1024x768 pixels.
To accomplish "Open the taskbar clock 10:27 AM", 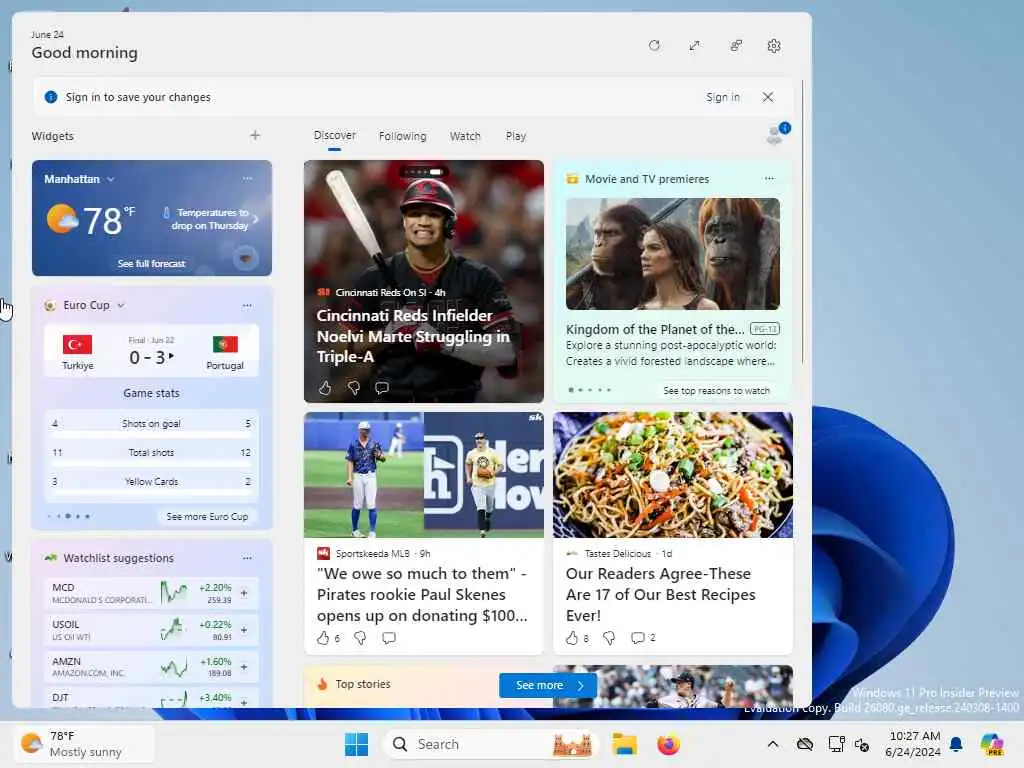I will (x=914, y=744).
